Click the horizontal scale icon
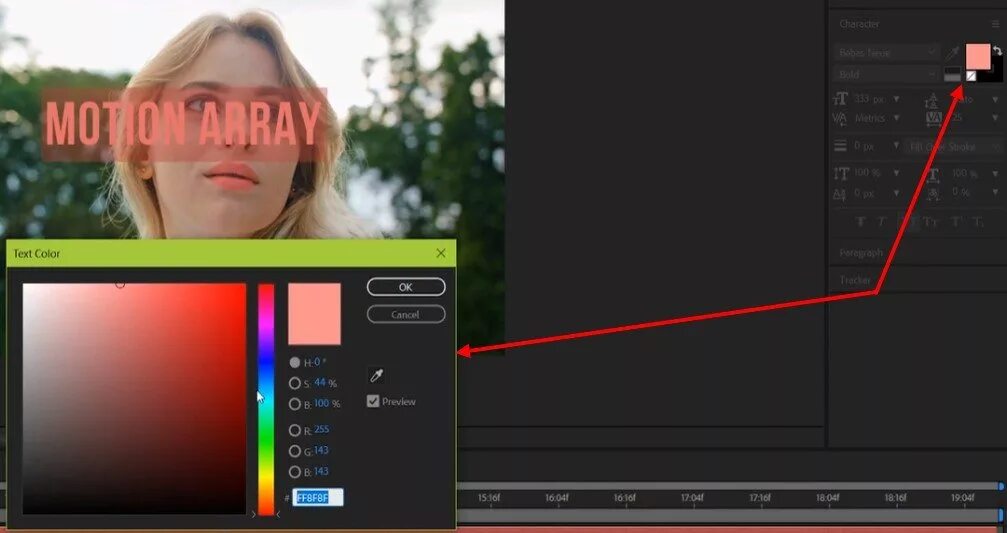This screenshot has width=1007, height=533. pyautogui.click(x=934, y=175)
